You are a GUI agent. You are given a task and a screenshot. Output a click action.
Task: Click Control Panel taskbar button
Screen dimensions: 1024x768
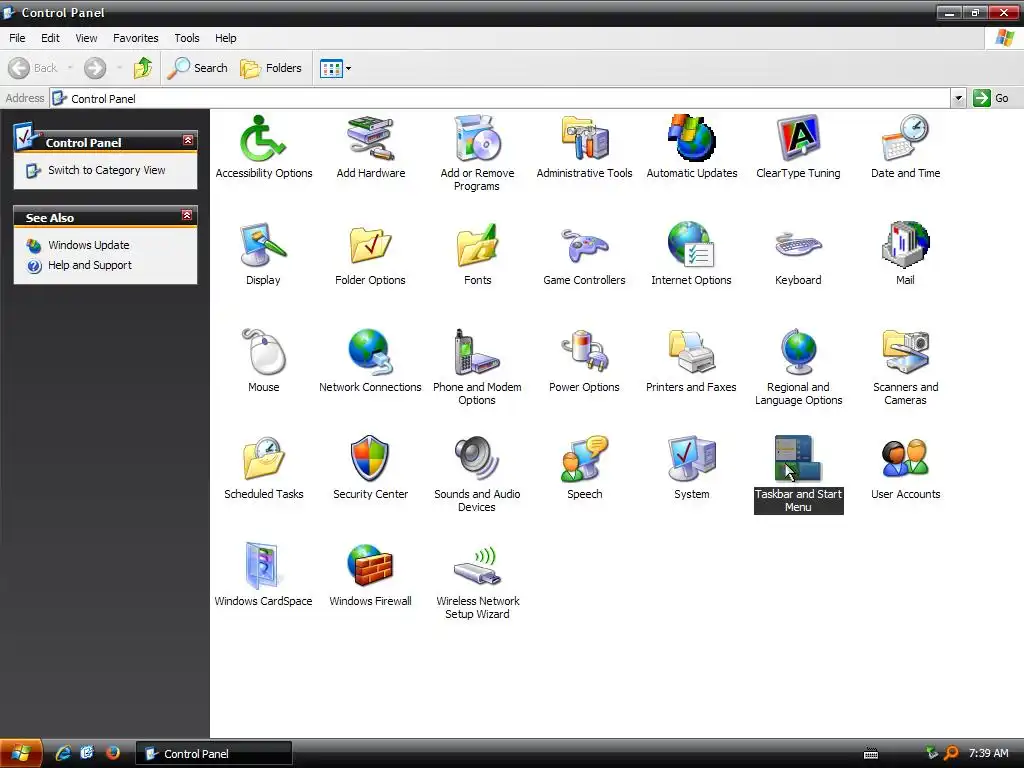(x=214, y=754)
